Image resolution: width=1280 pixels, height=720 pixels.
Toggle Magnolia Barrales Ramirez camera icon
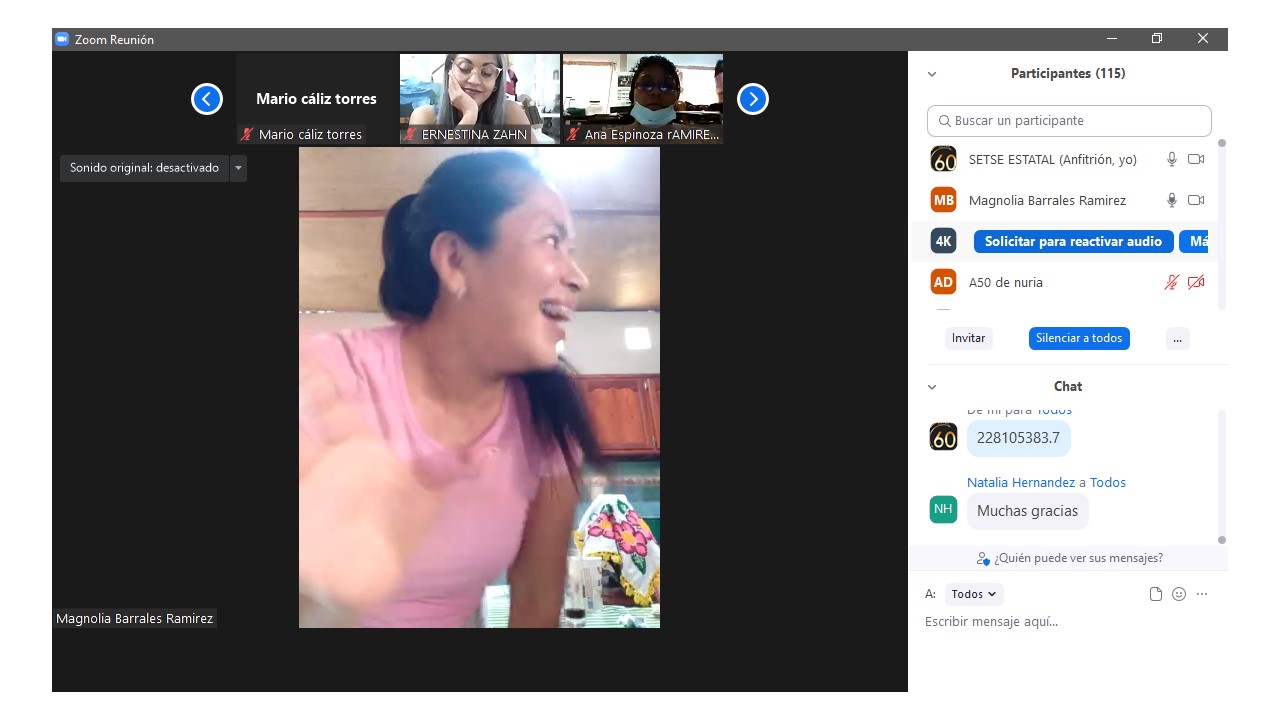(x=1196, y=200)
